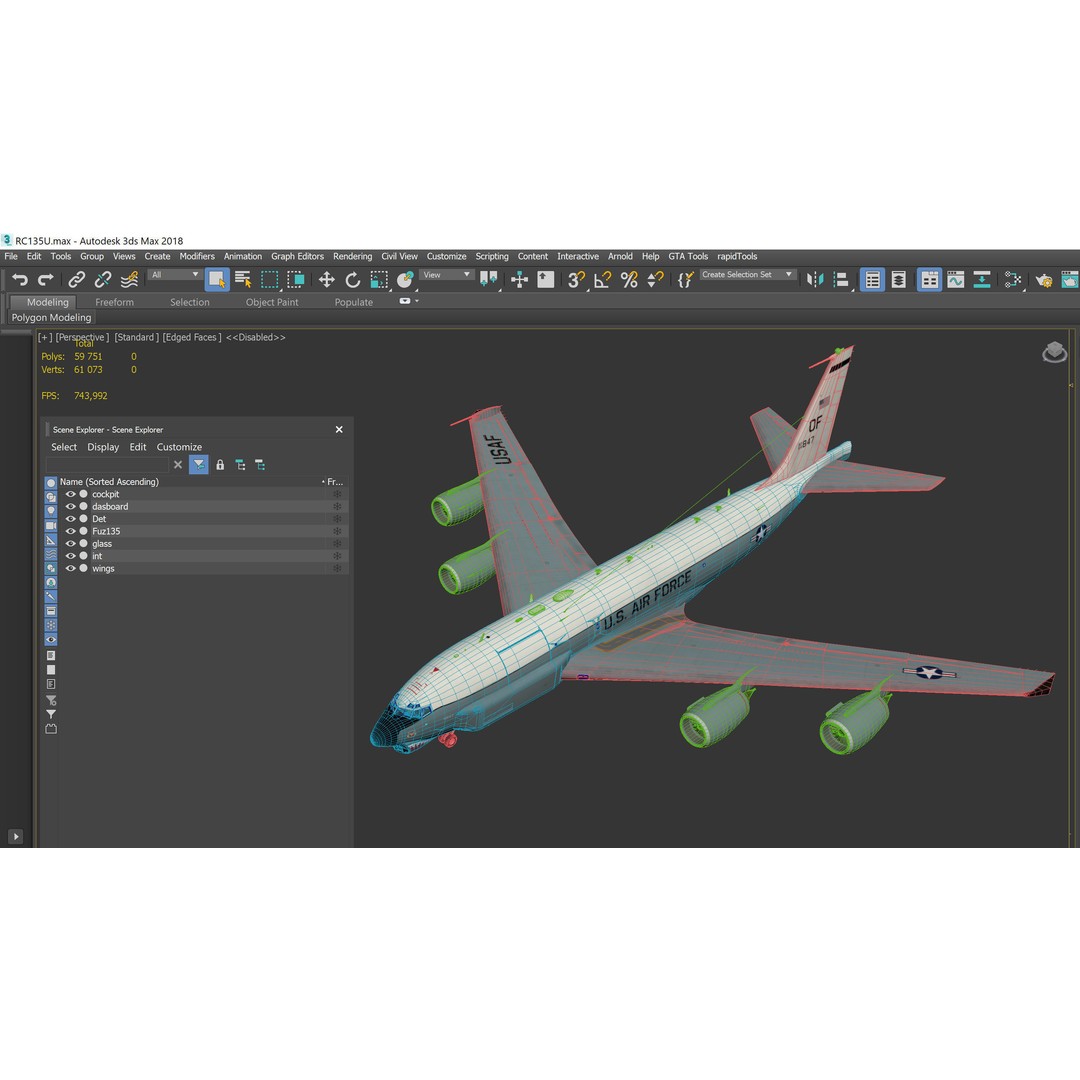Image resolution: width=1080 pixels, height=1080 pixels.
Task: Click the Scene Explorer search field
Action: (107, 465)
